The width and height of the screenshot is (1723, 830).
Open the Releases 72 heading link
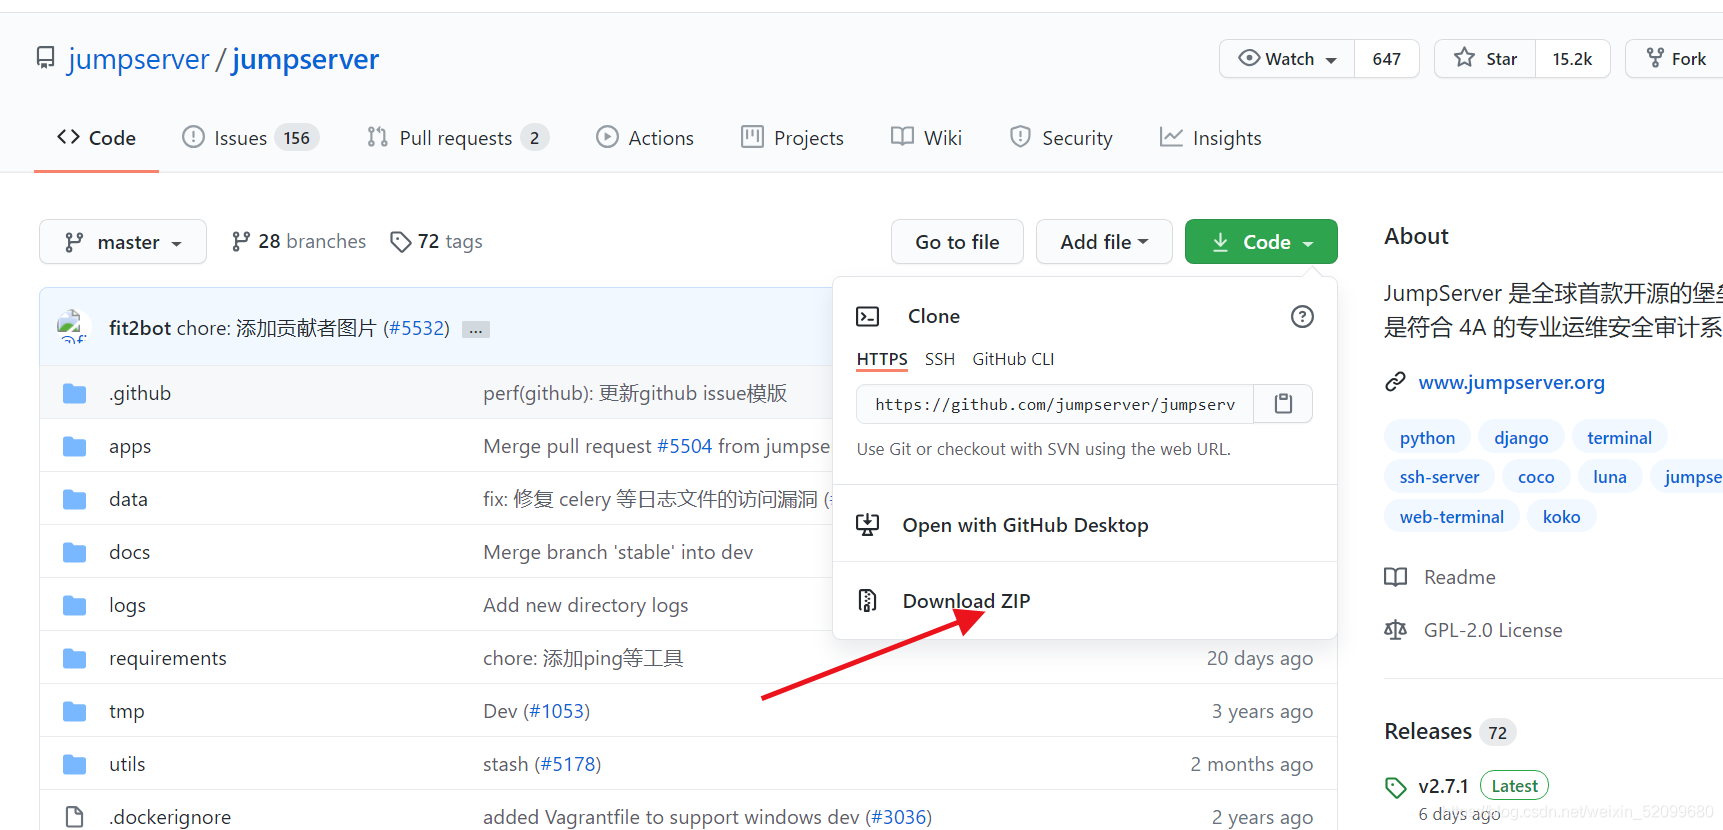(x=1449, y=732)
